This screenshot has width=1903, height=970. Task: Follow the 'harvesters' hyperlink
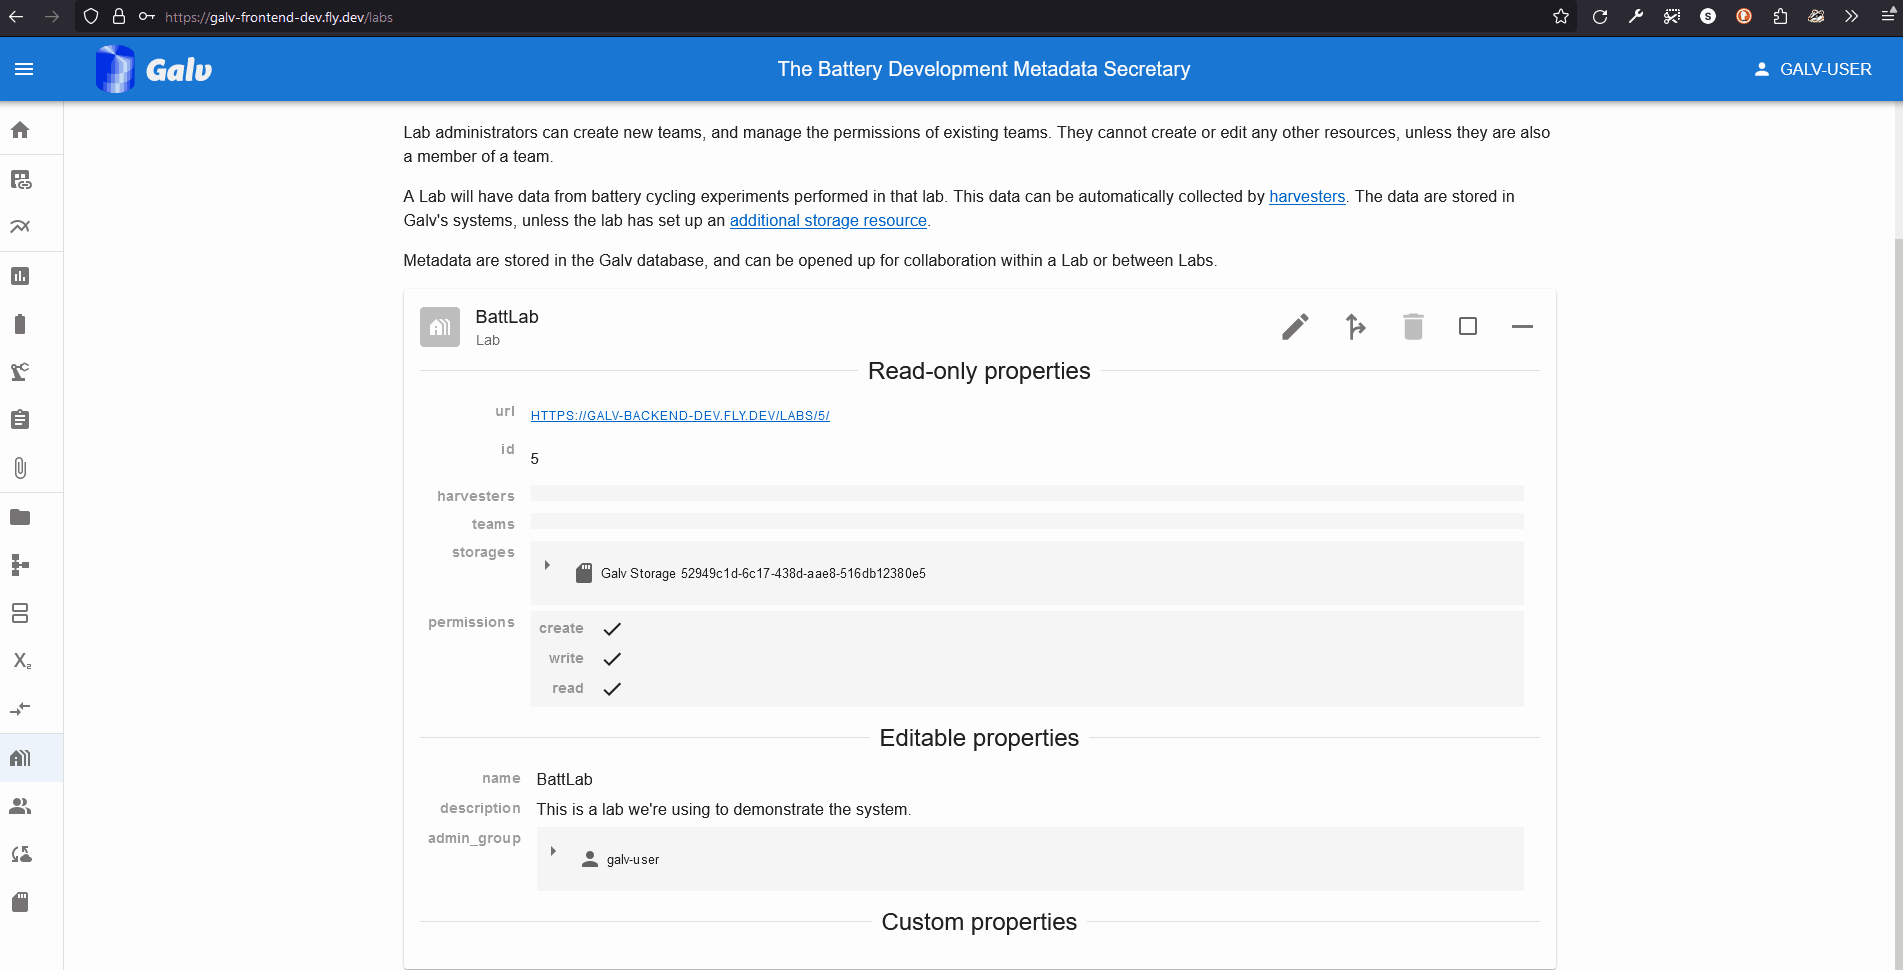pos(1306,197)
